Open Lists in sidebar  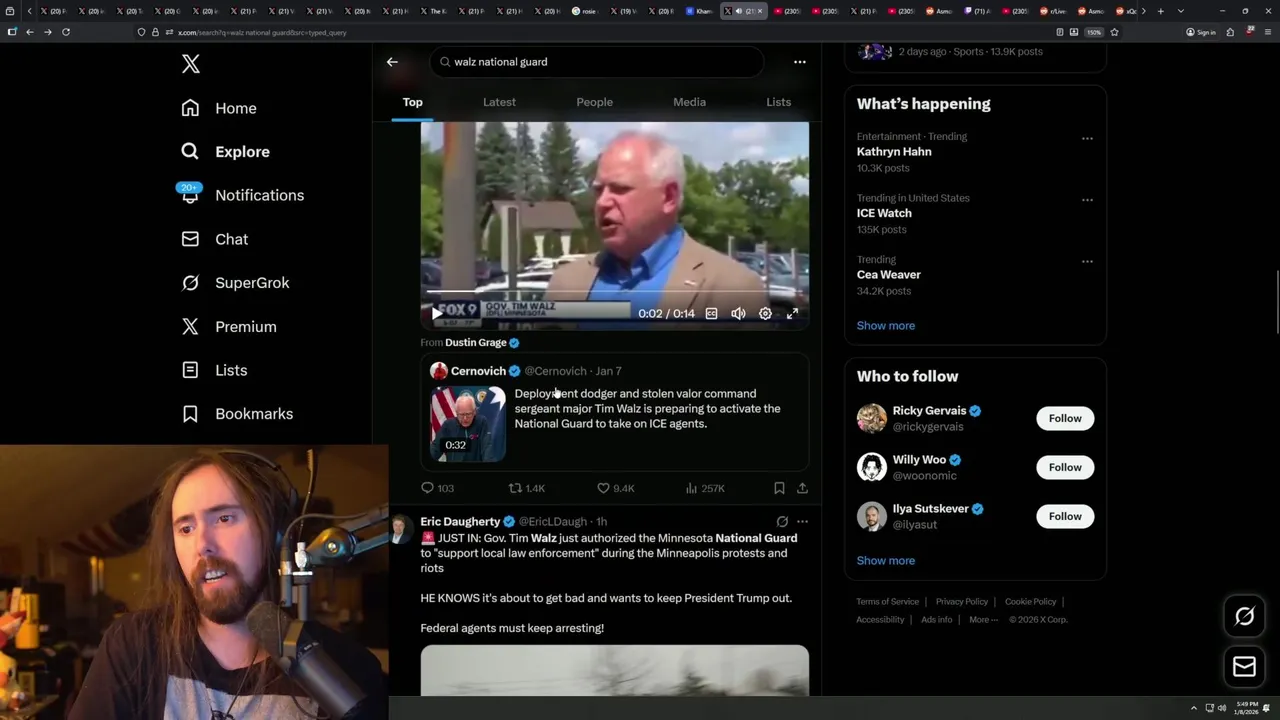[x=214, y=370]
